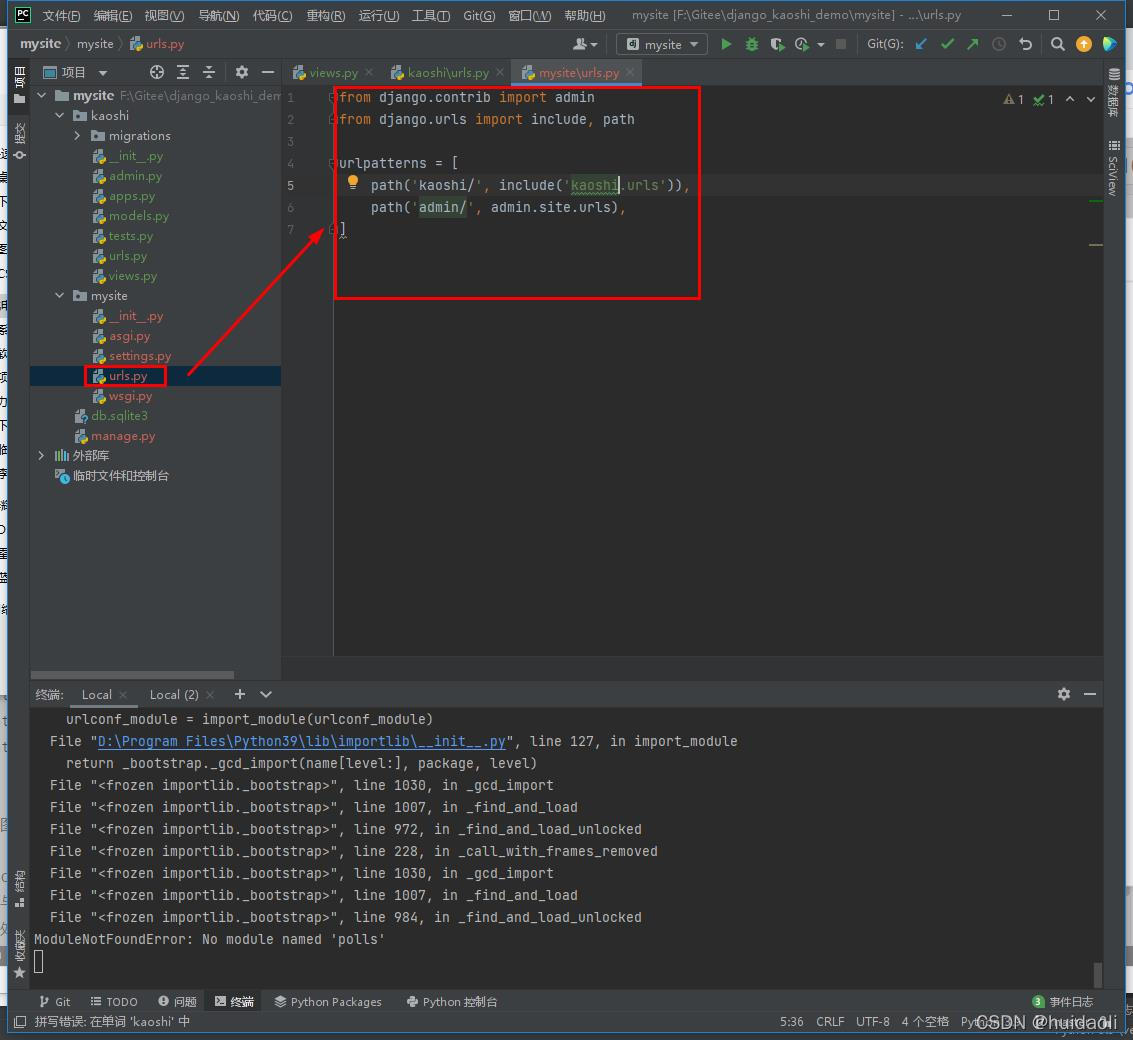Start debugging with the bug icon
The width and height of the screenshot is (1133, 1040).
751,44
